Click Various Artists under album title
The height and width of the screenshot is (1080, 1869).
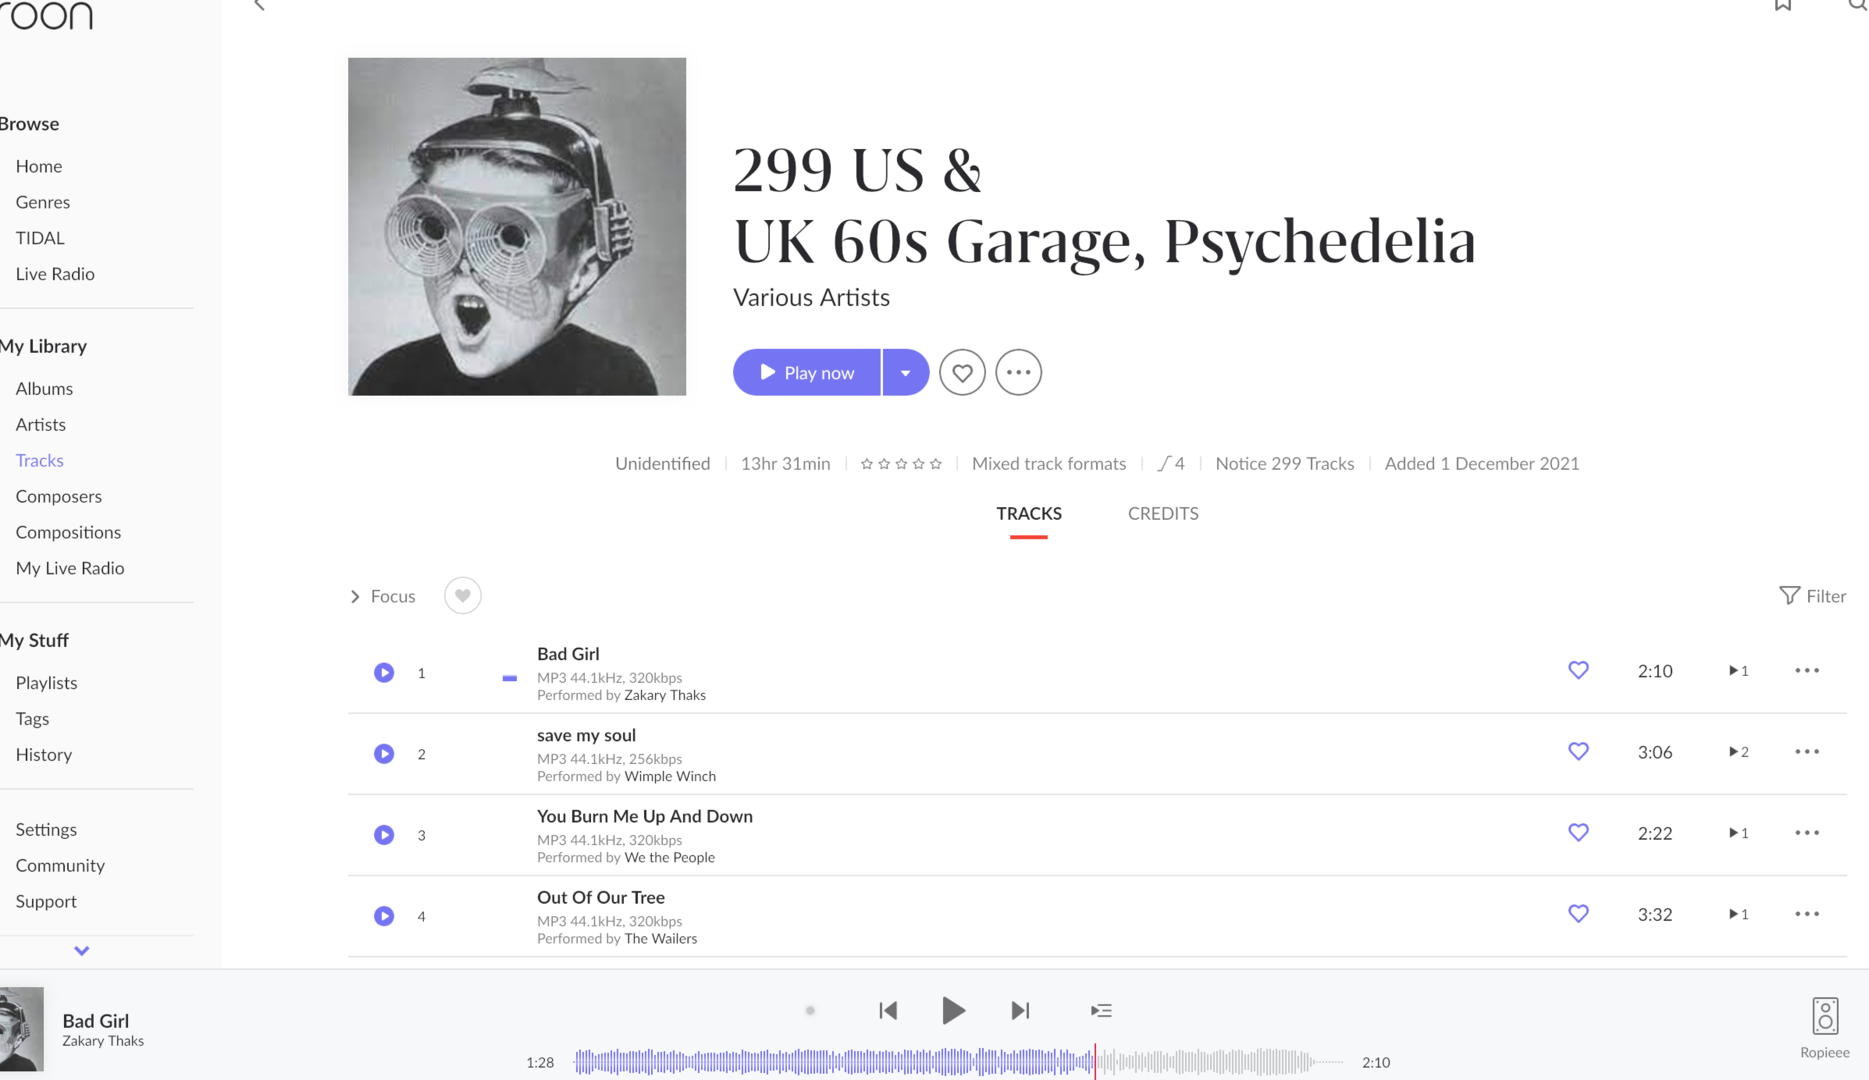coord(811,298)
